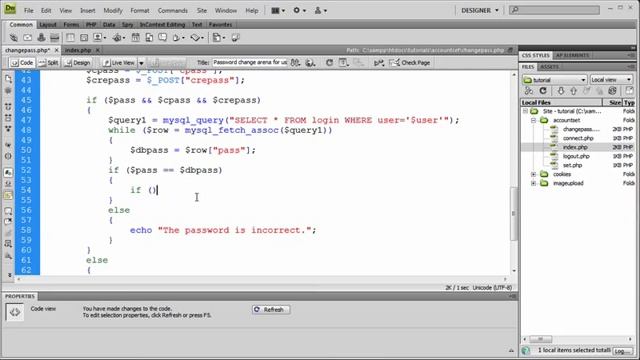Click the Check Browser Compatibility icon

tap(379, 63)
